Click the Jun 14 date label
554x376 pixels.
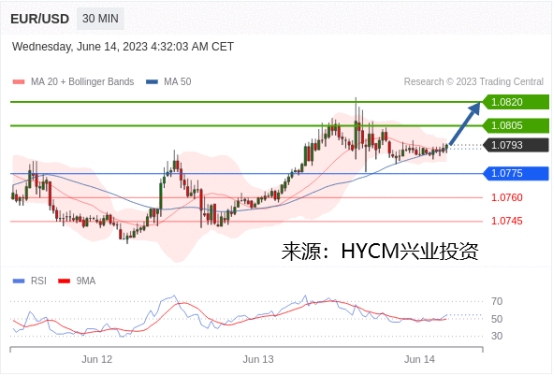tap(419, 360)
